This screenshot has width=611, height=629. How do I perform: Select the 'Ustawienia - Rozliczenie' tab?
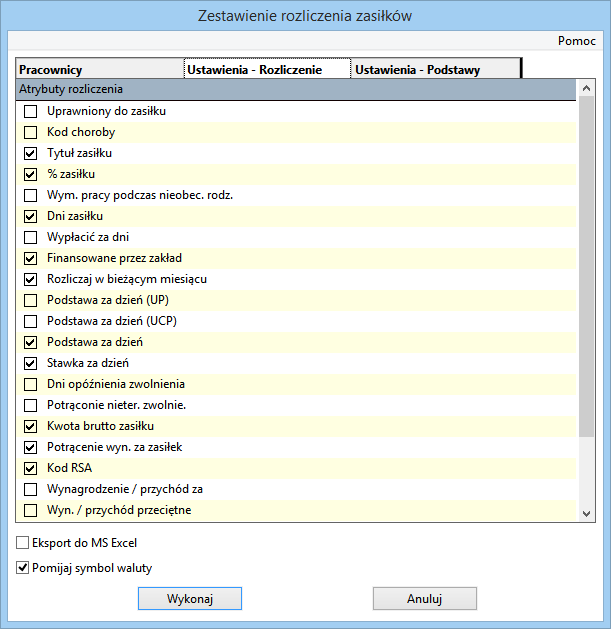[x=267, y=70]
